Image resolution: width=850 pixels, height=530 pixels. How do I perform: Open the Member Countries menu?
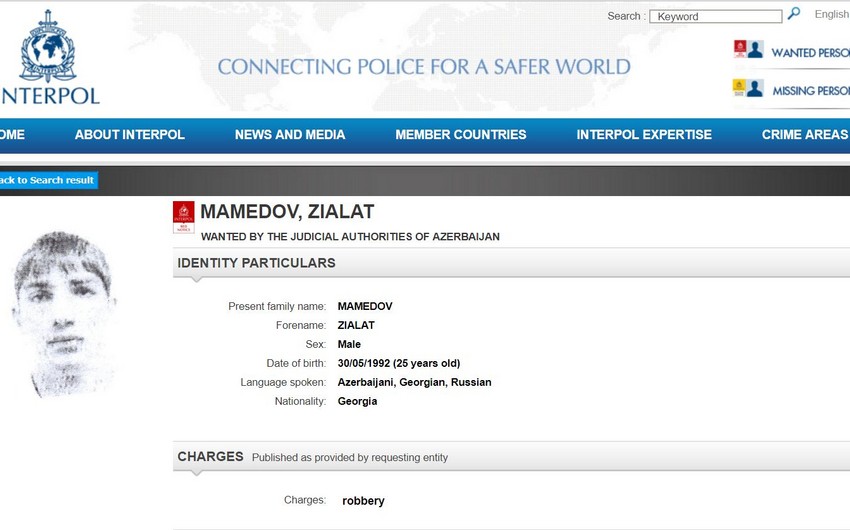coord(461,134)
